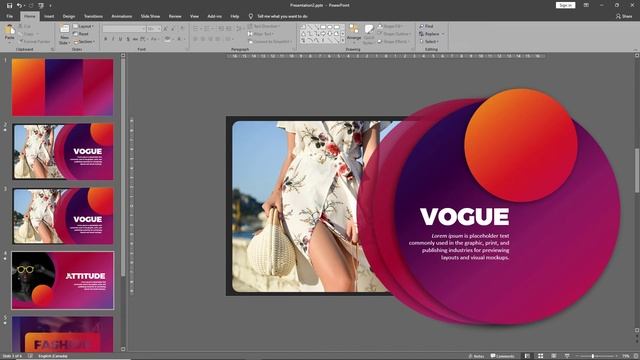Viewport: 640px width, 360px height.
Task: Click the Increase Font Size icon
Action: tap(166, 29)
